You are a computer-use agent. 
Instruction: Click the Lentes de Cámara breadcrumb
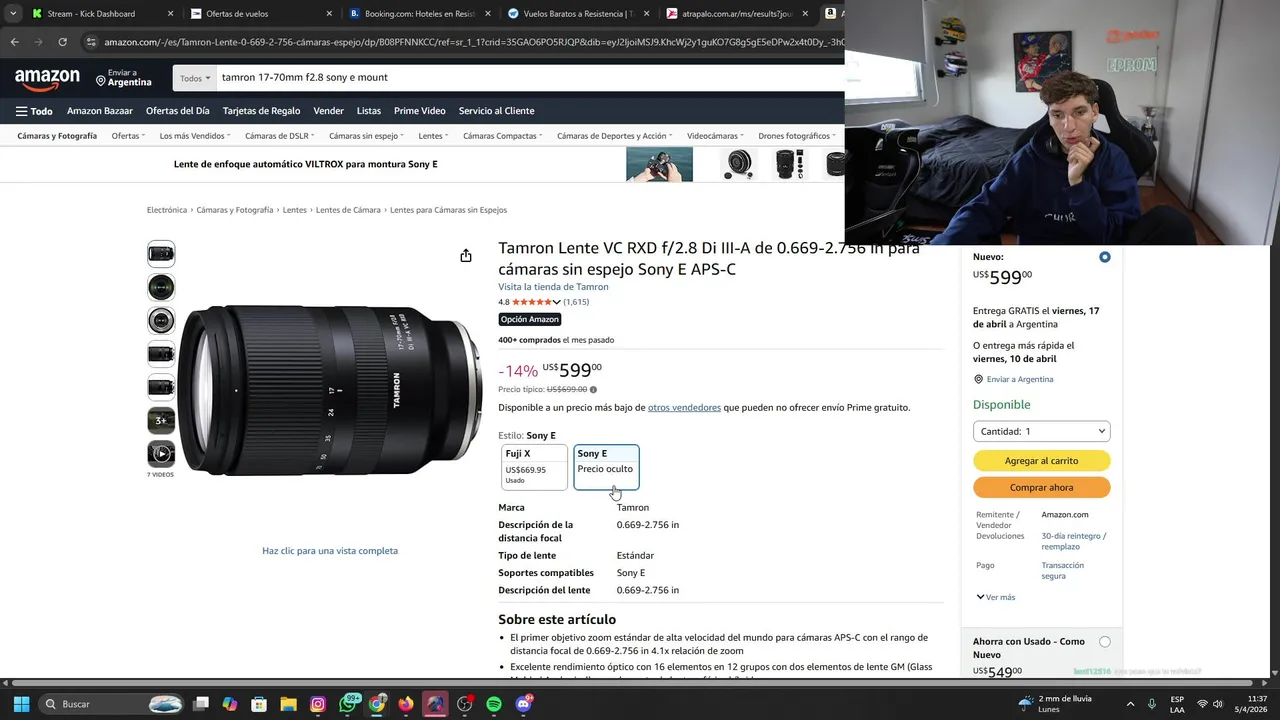click(348, 210)
